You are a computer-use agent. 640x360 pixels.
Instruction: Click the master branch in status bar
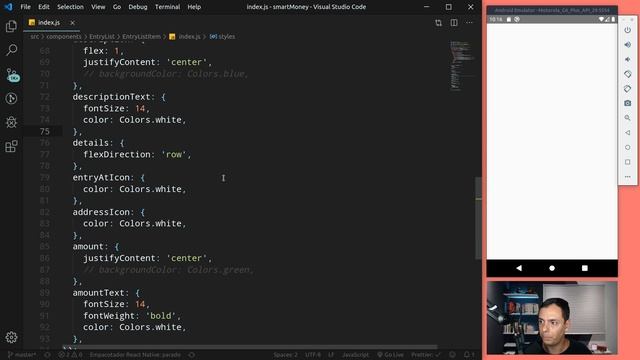click(22, 355)
